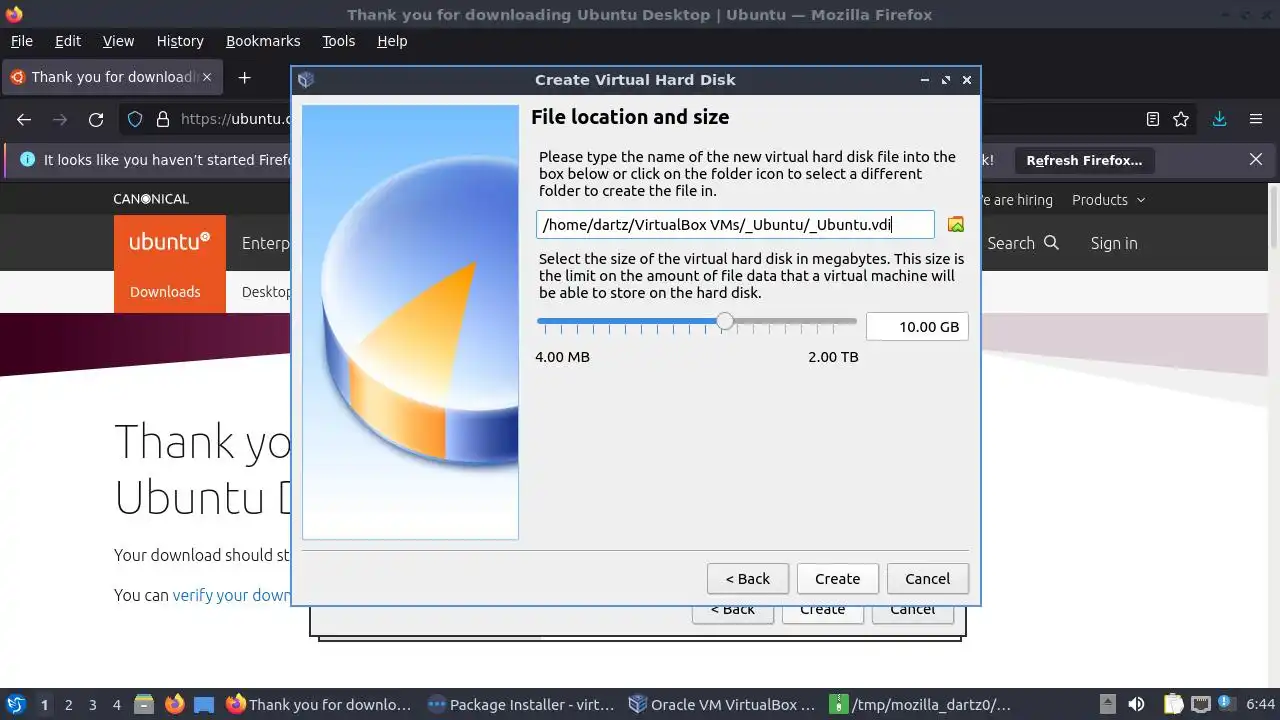Image resolution: width=1280 pixels, height=720 pixels.
Task: Open Firefox downloads panel arrow icon
Action: click(x=1219, y=119)
